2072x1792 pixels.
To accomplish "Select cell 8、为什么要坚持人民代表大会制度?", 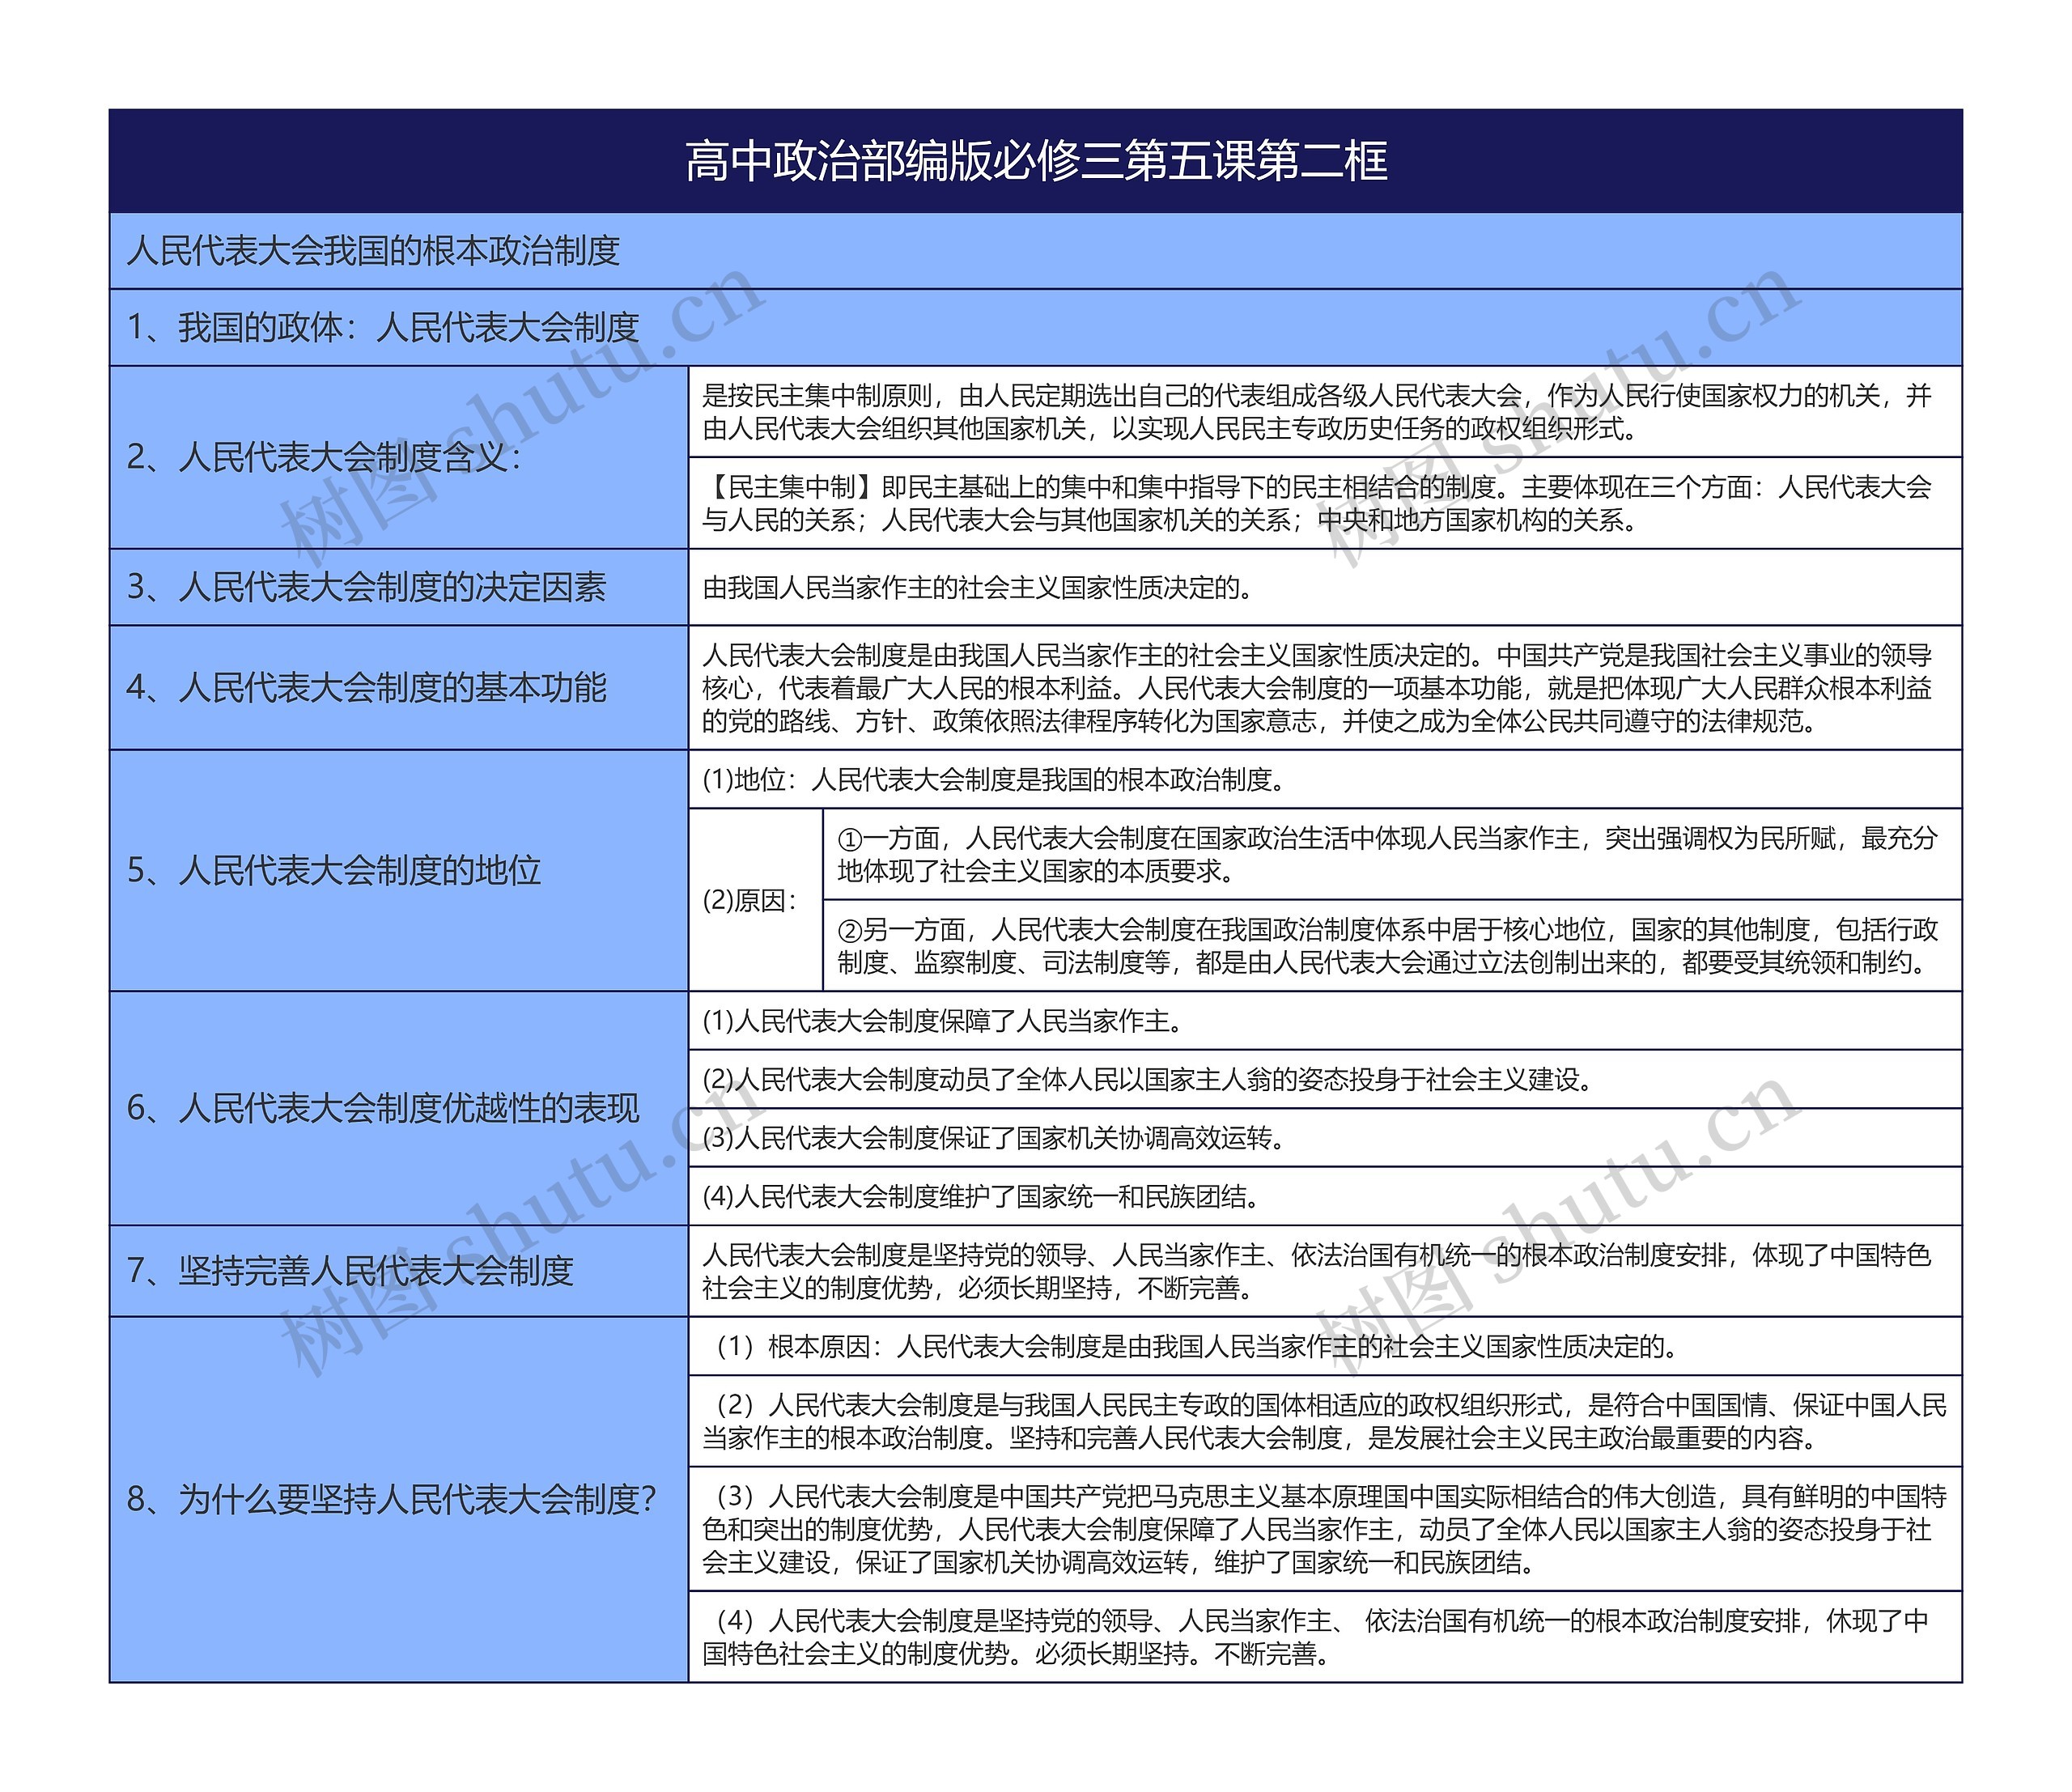I will click(399, 1499).
